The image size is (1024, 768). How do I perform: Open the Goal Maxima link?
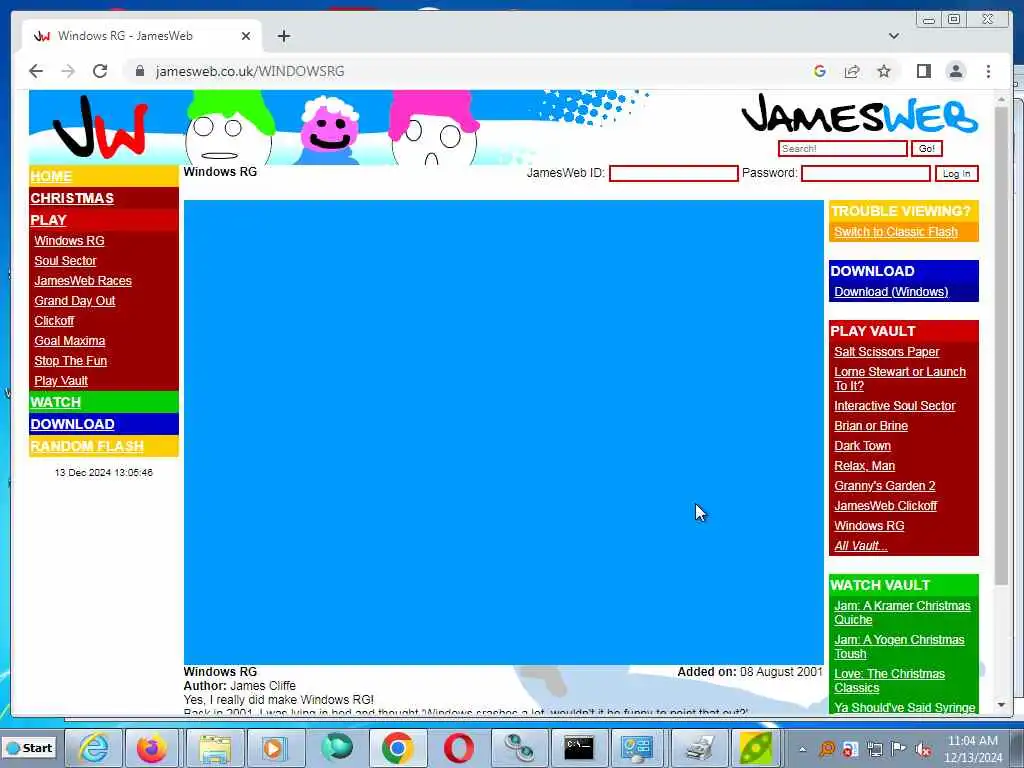pos(69,341)
